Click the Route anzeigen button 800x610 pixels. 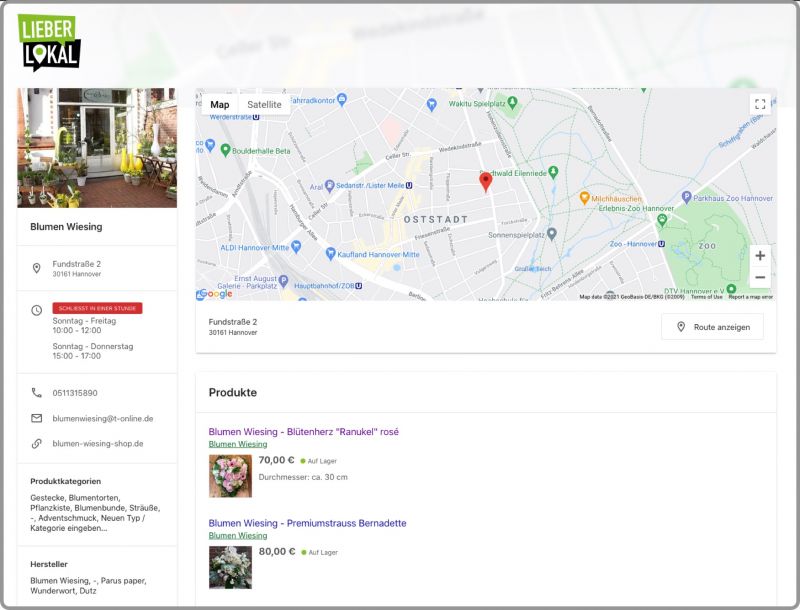tap(712, 327)
